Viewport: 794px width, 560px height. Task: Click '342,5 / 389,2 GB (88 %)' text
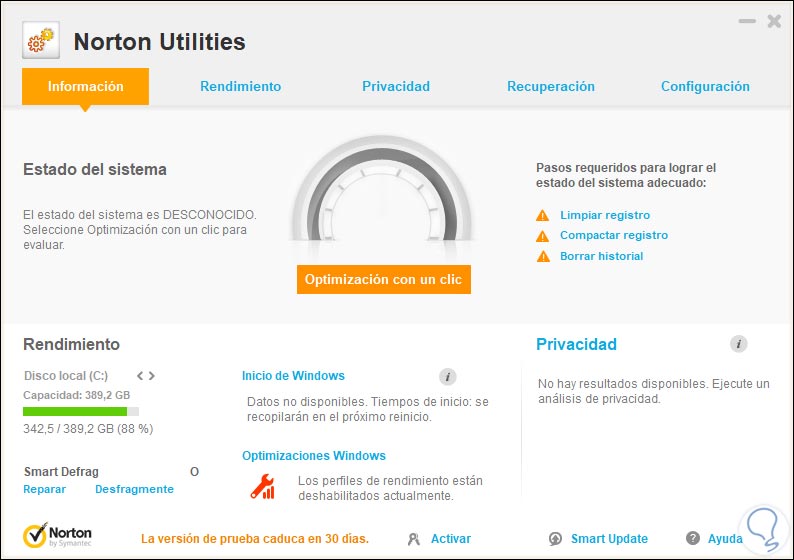[88, 429]
